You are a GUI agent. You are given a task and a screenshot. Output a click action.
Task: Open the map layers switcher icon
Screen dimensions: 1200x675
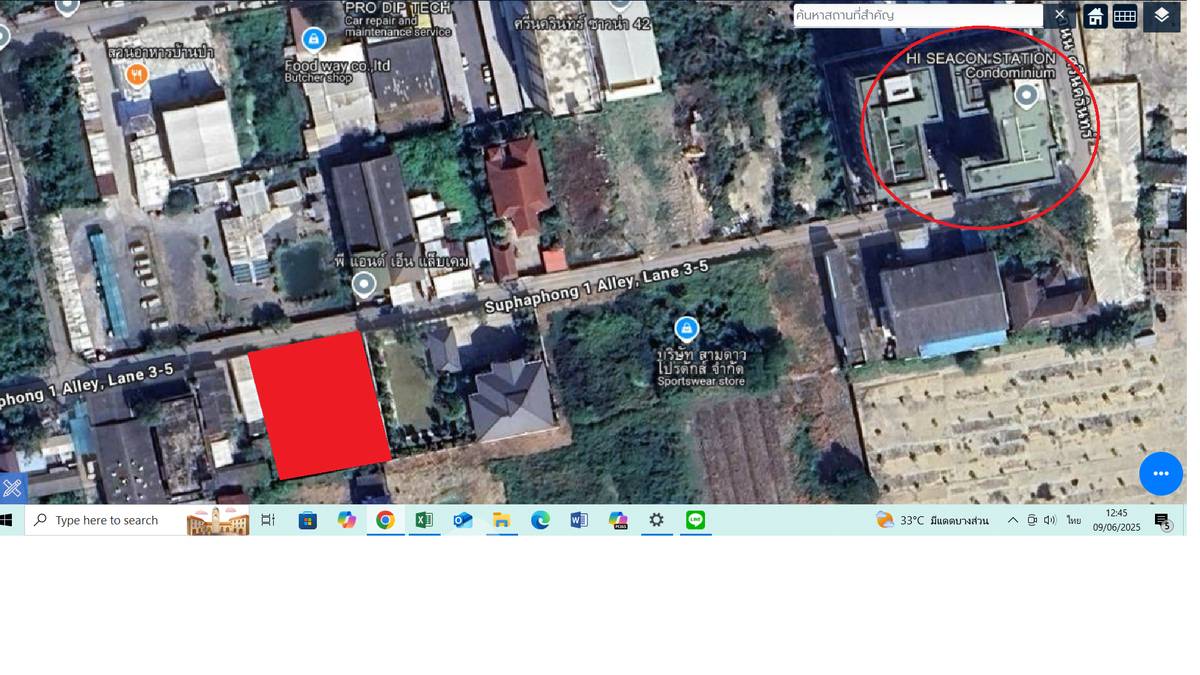[1159, 16]
